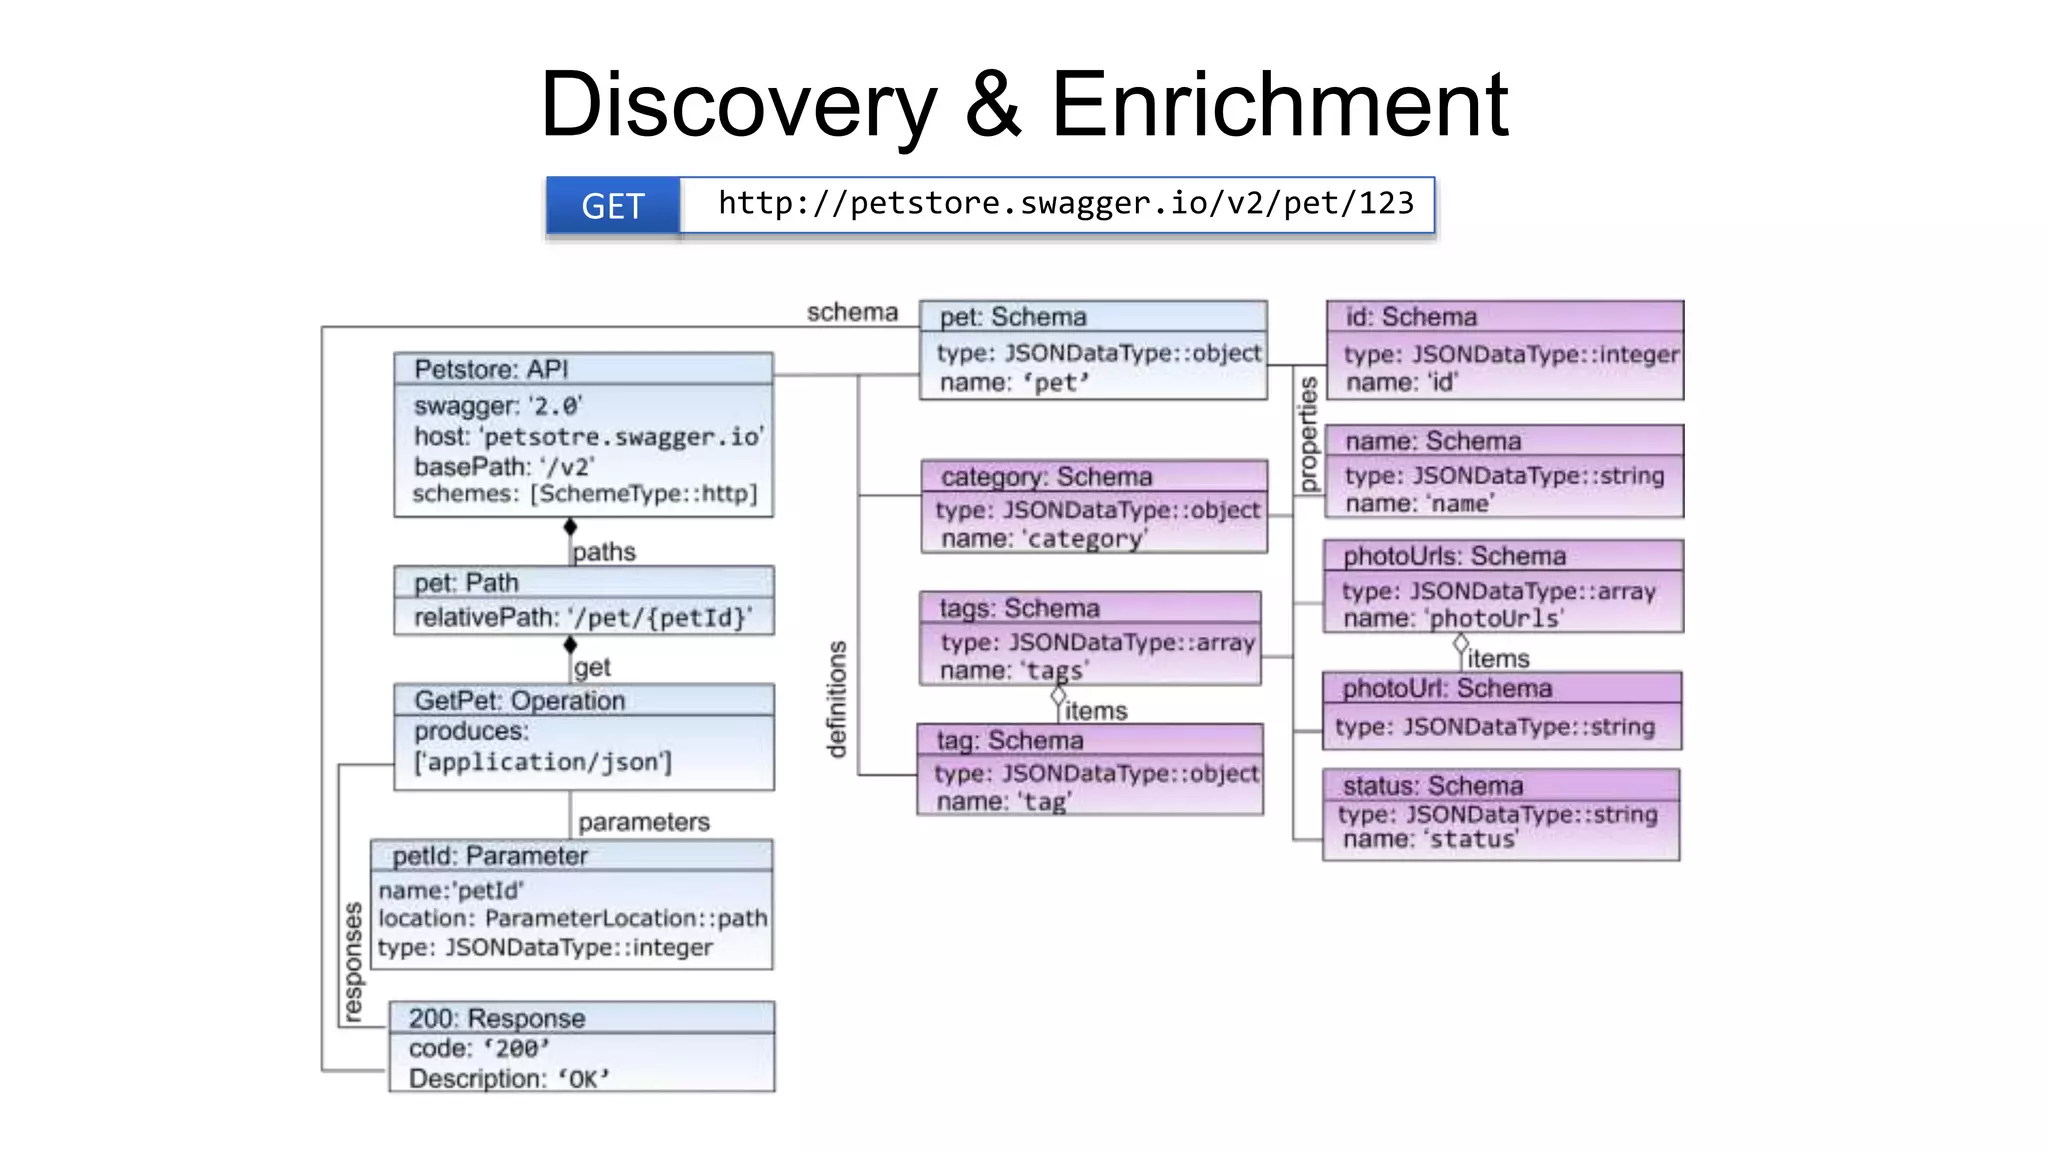Click the pet: Schema box
Screen dimensions: 2048x1152
(x=1093, y=350)
